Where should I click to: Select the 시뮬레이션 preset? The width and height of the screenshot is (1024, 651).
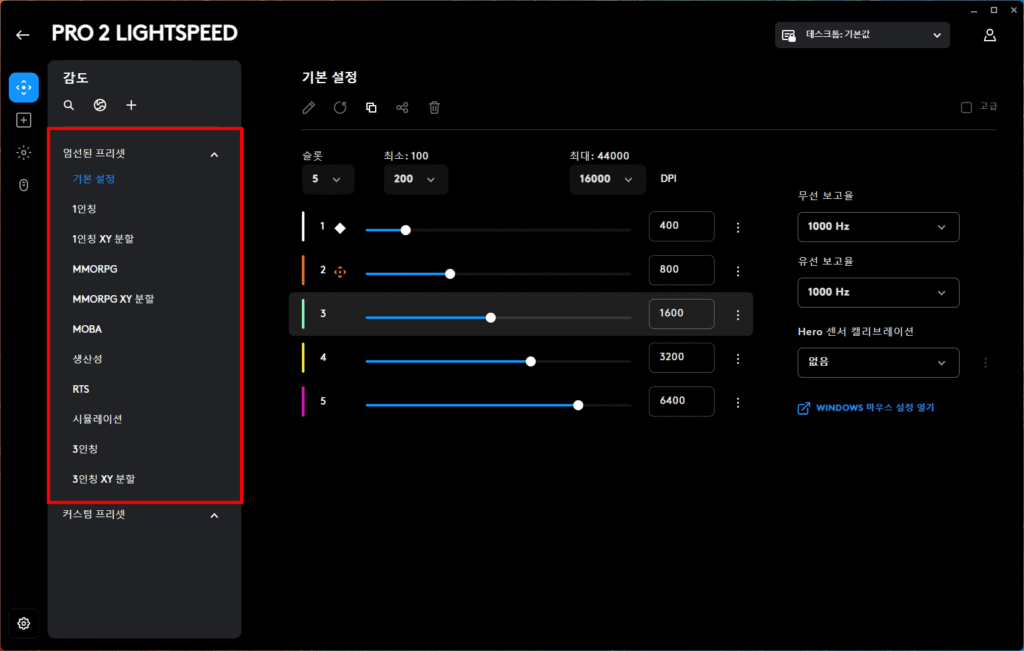click(x=97, y=419)
